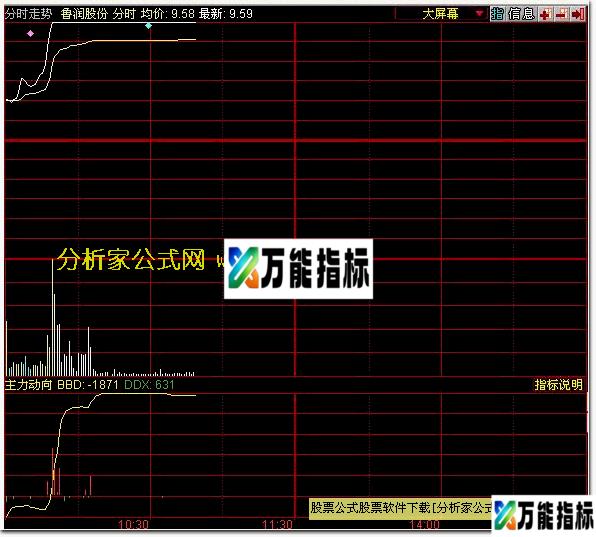The width and height of the screenshot is (596, 537).
Task: Click the 均价: 9.58 value
Action: tap(168, 14)
